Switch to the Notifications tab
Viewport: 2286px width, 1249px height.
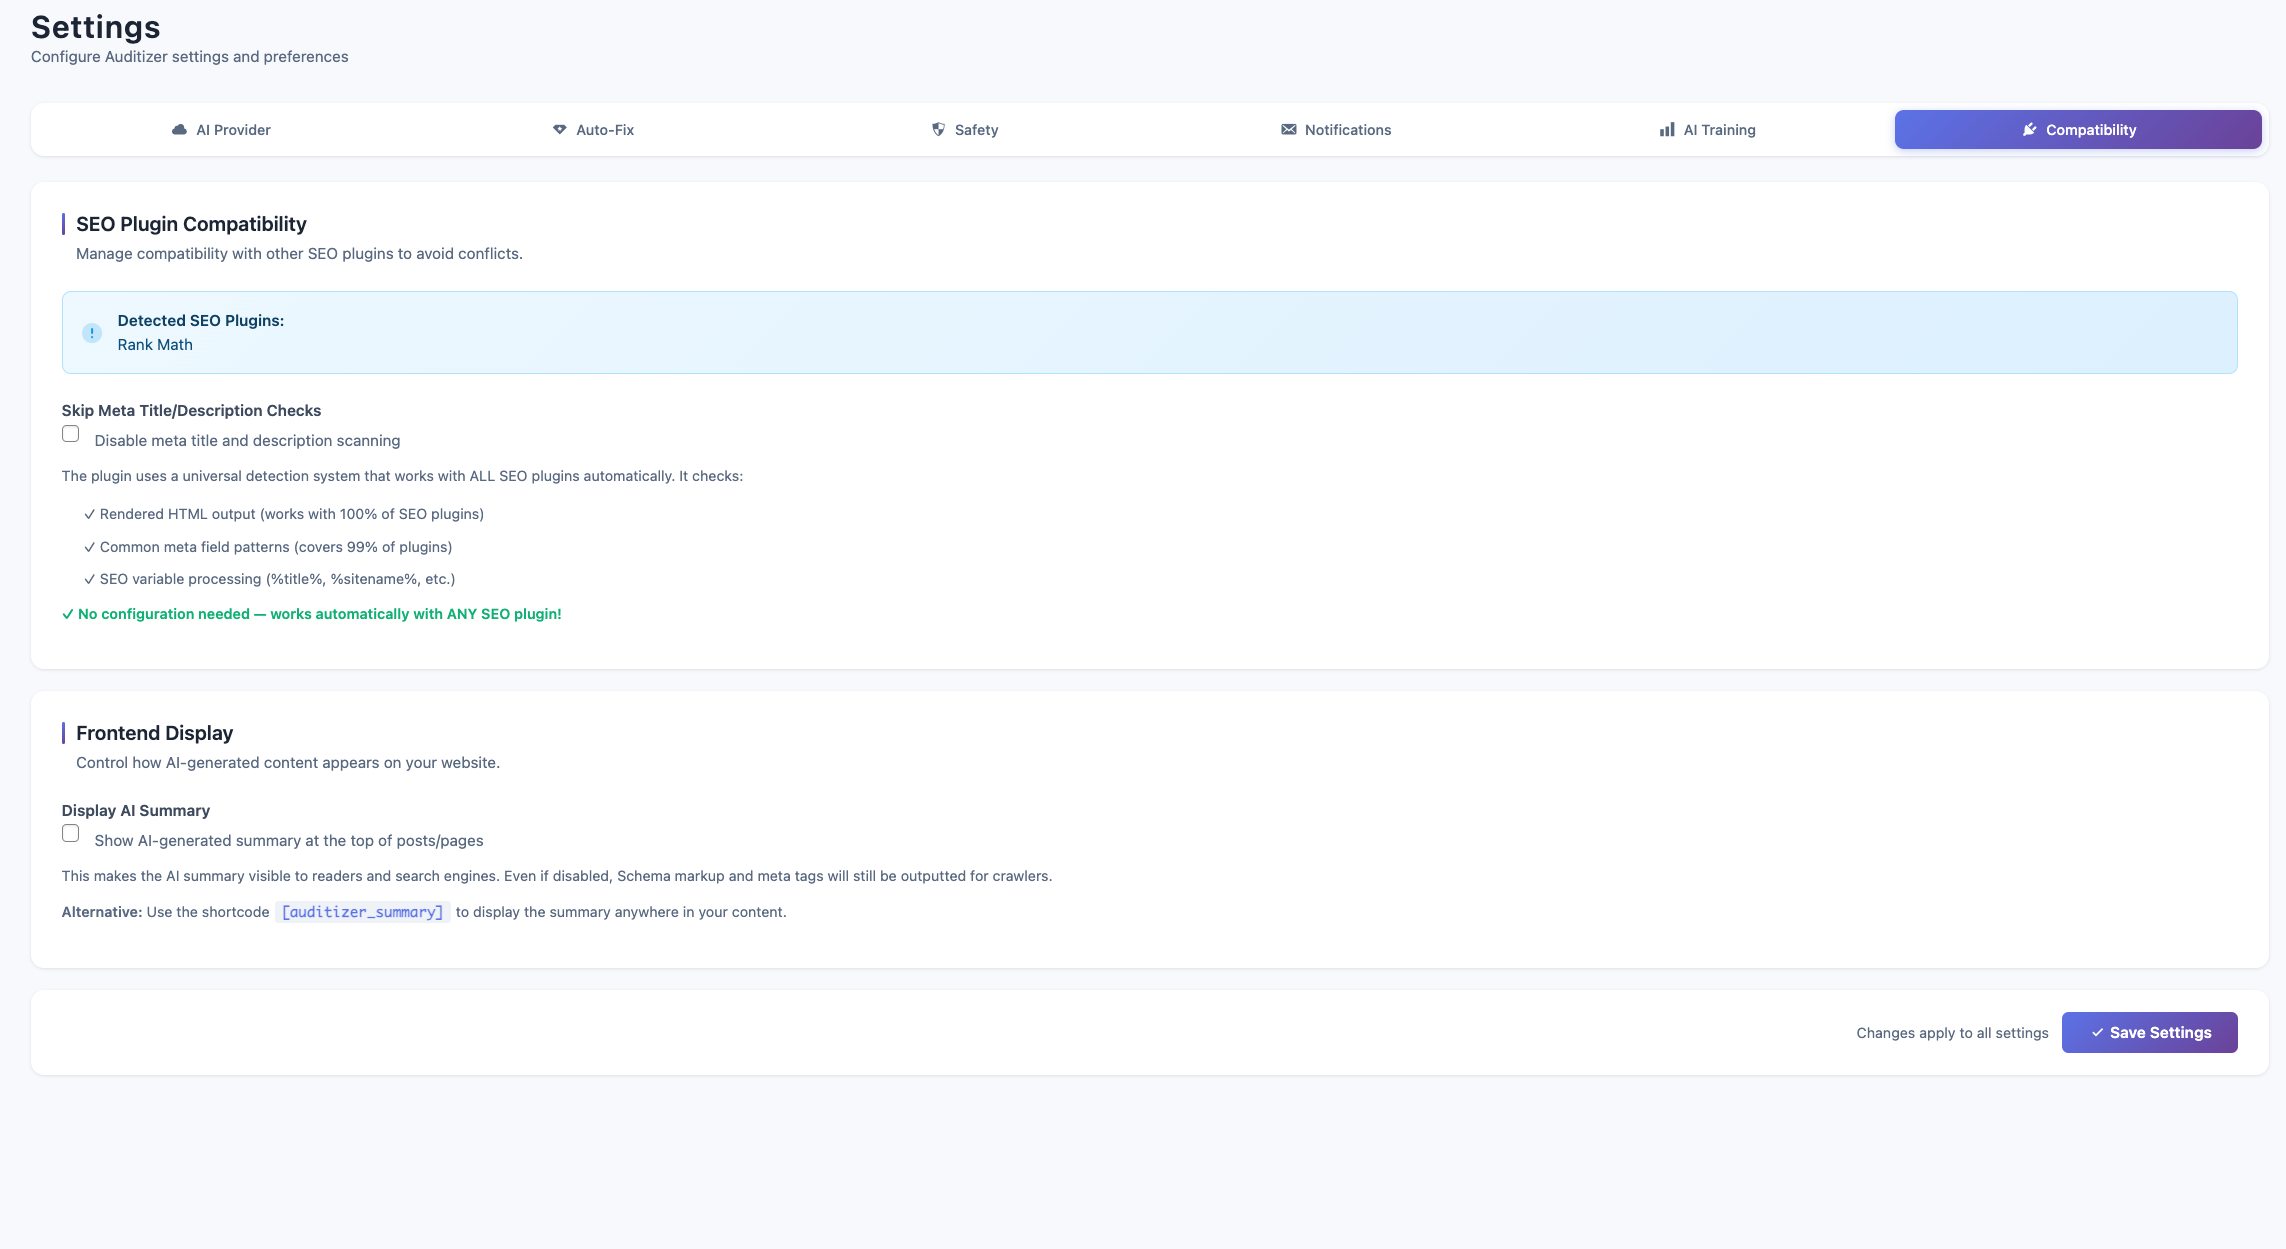pos(1347,130)
